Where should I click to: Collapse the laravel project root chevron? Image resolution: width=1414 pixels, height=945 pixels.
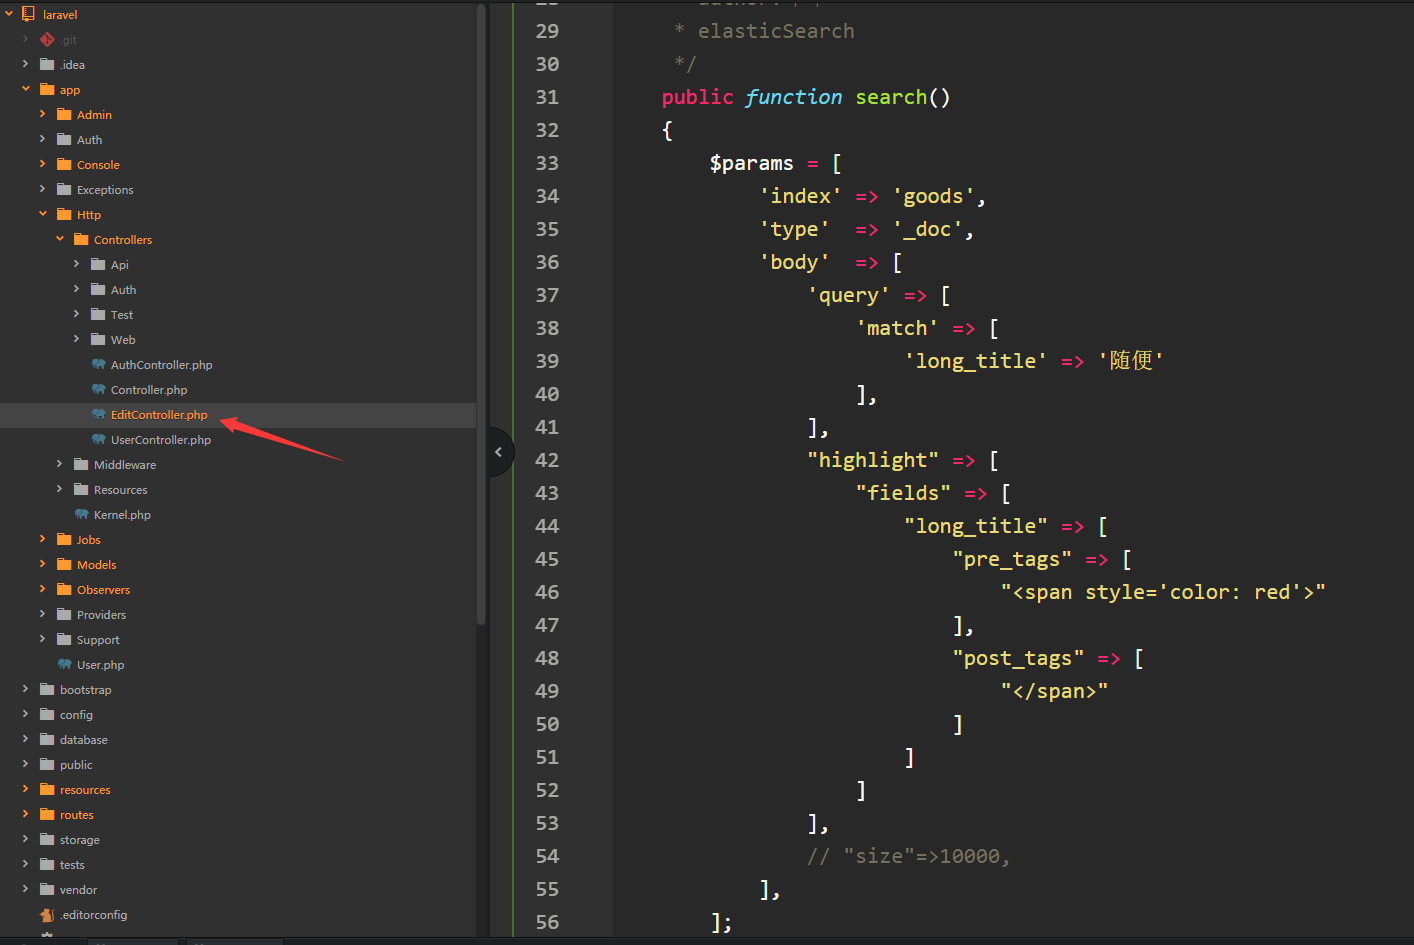coord(9,14)
